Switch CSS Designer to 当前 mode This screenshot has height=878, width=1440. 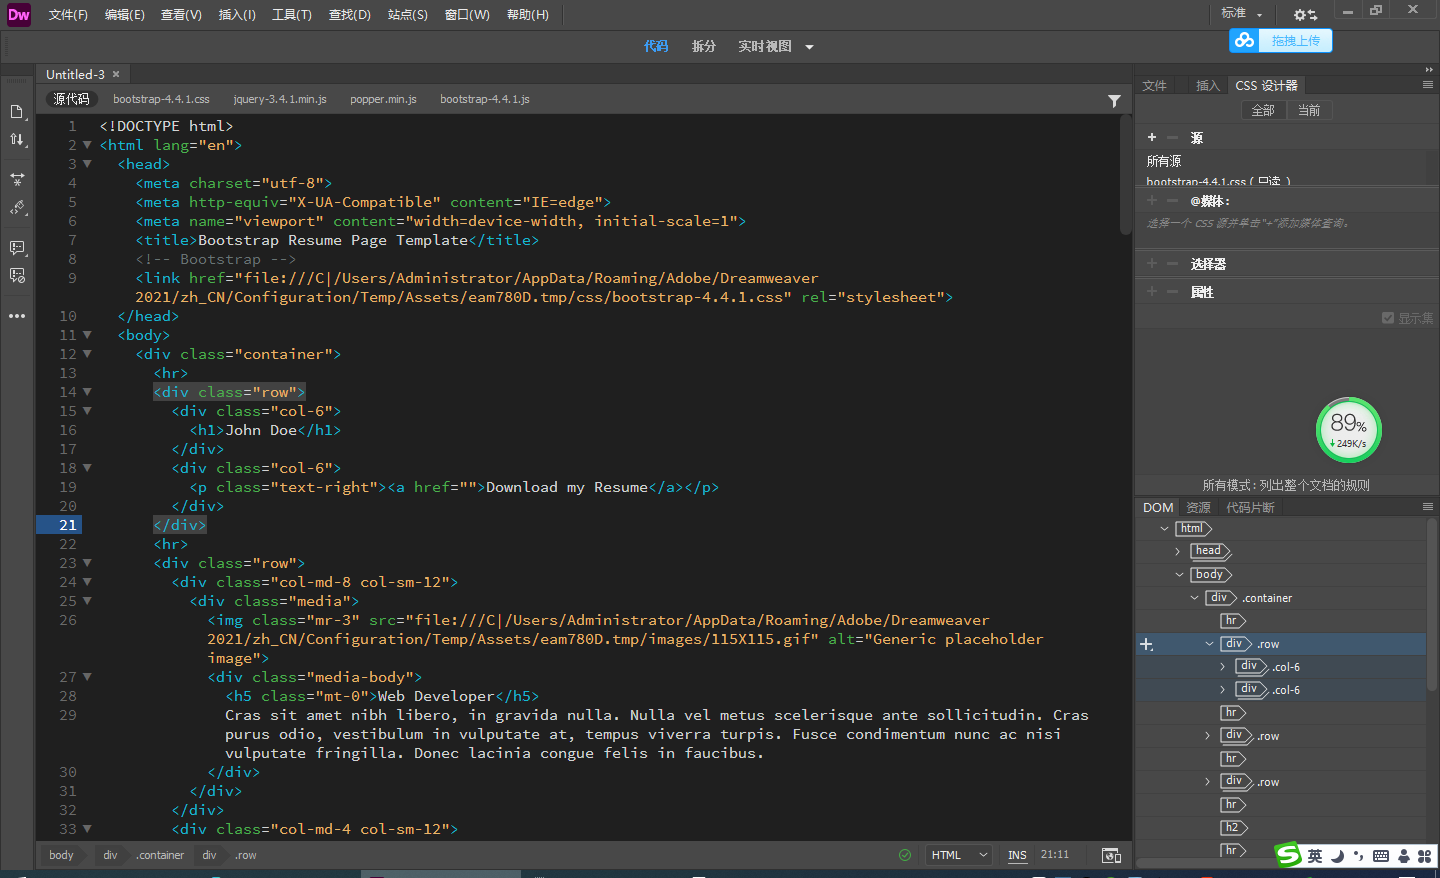tap(1309, 110)
